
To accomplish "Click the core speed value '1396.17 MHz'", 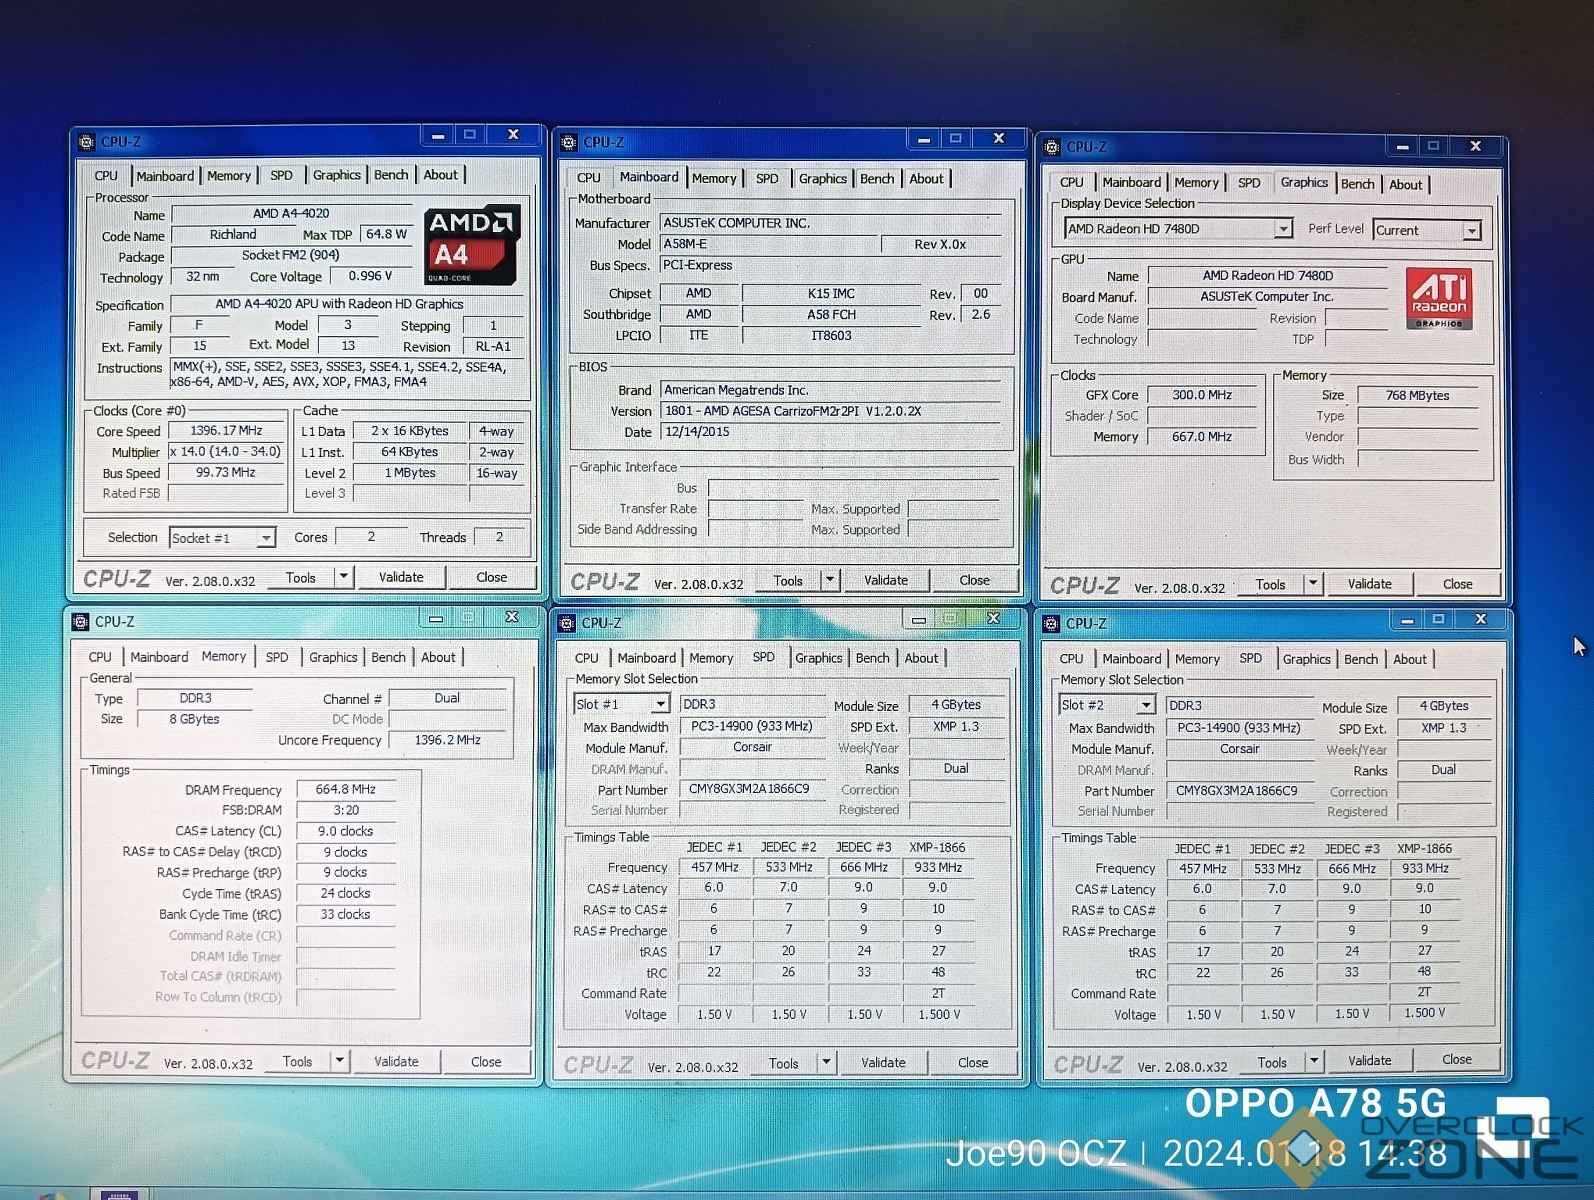I will pyautogui.click(x=226, y=431).
